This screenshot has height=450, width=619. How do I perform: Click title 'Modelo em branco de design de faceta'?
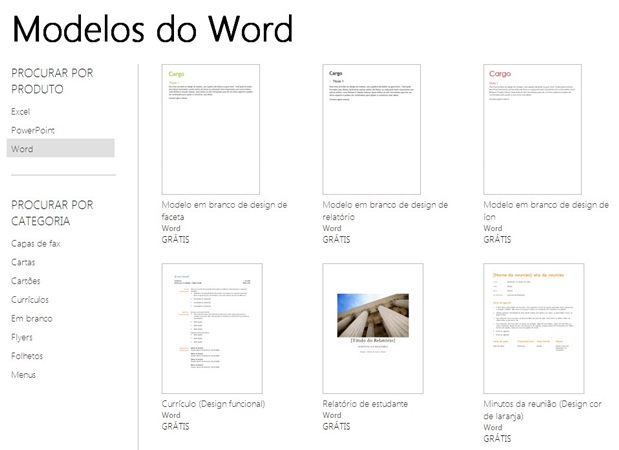[x=224, y=211]
